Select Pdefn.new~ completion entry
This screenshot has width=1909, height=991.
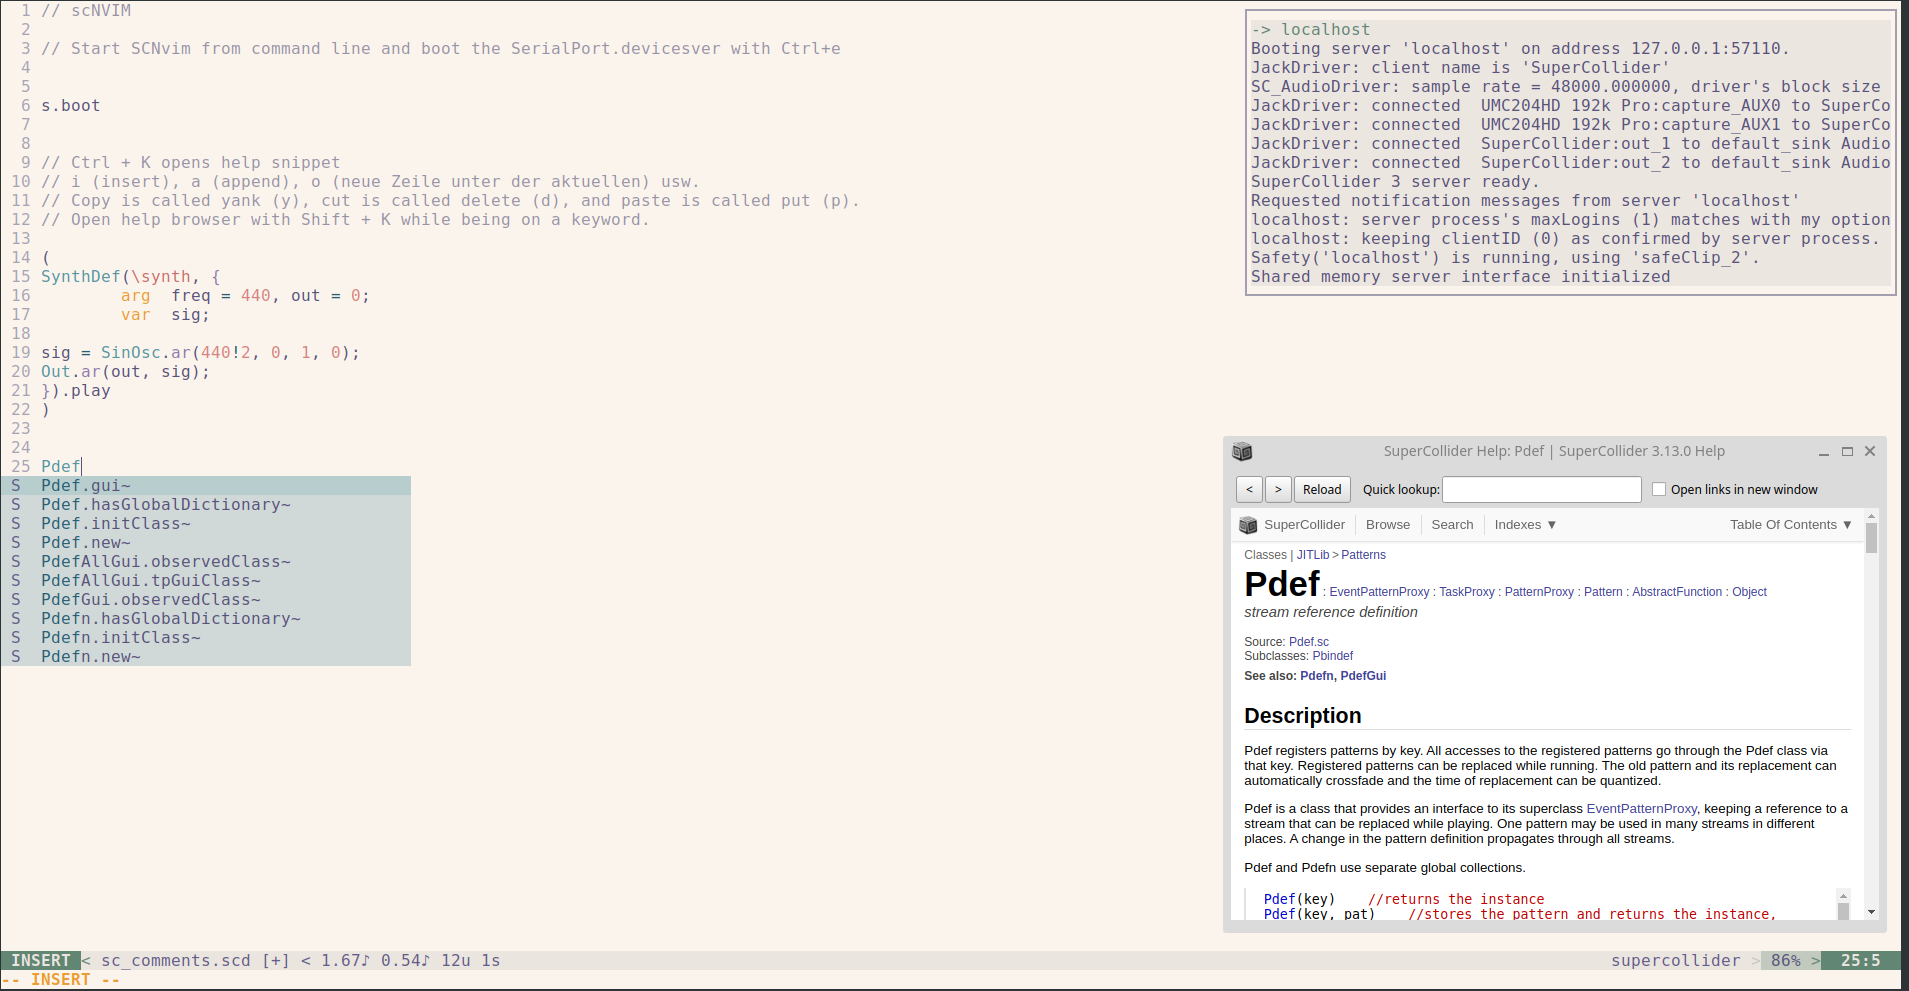tap(206, 657)
